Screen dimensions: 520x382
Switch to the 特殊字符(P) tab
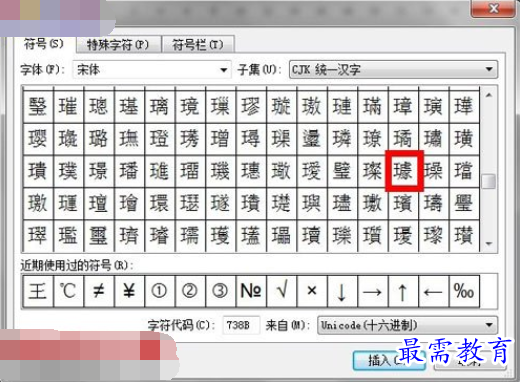click(x=118, y=44)
